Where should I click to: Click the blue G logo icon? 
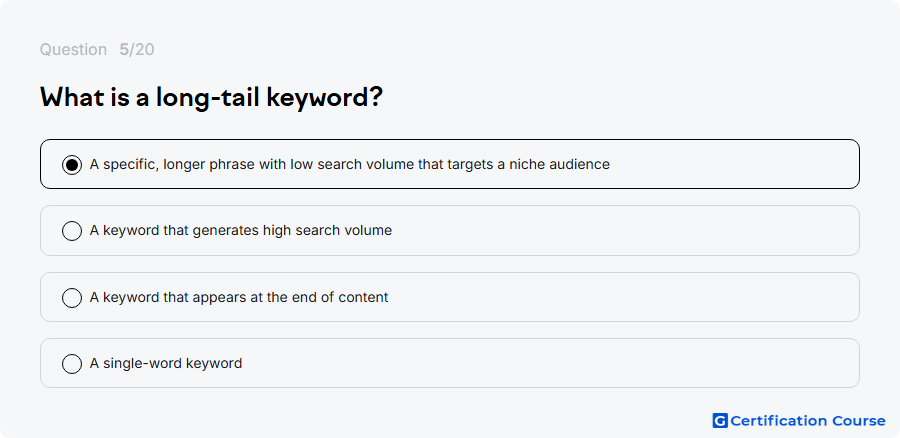(720, 421)
